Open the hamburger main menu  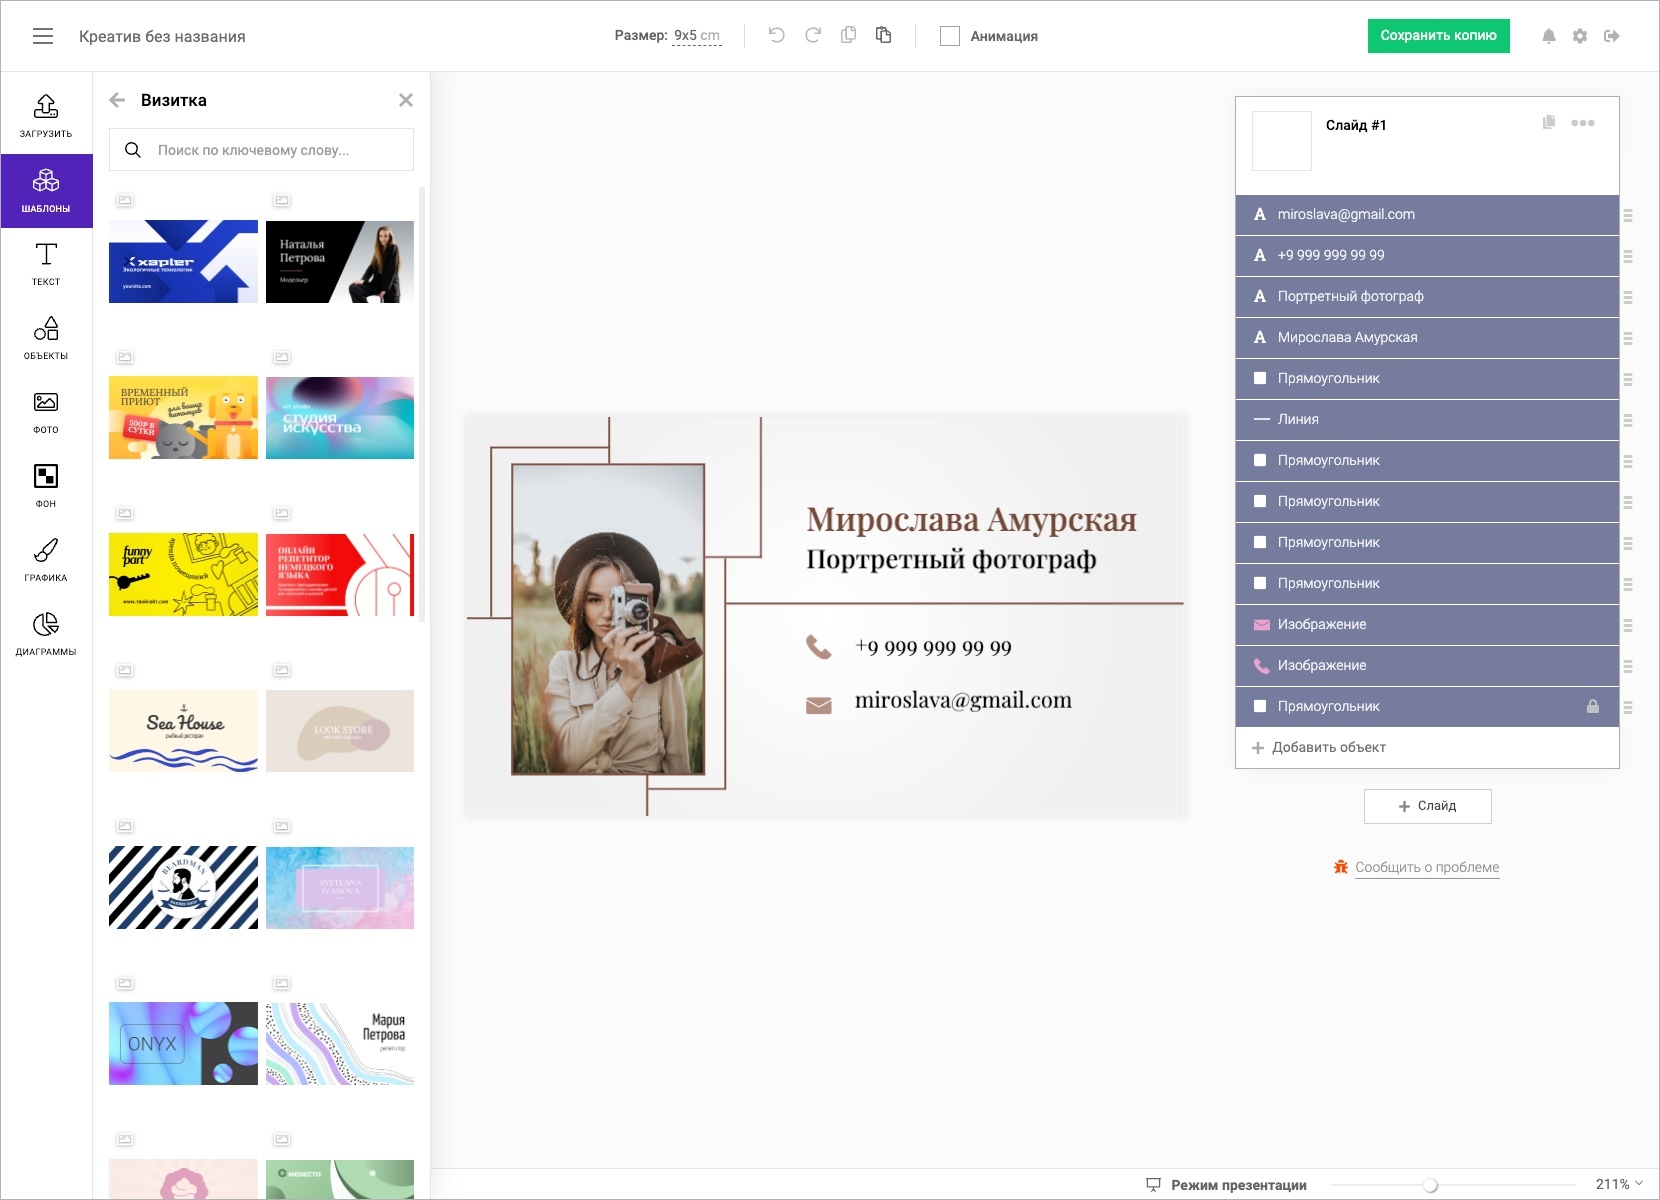pyautogui.click(x=43, y=36)
